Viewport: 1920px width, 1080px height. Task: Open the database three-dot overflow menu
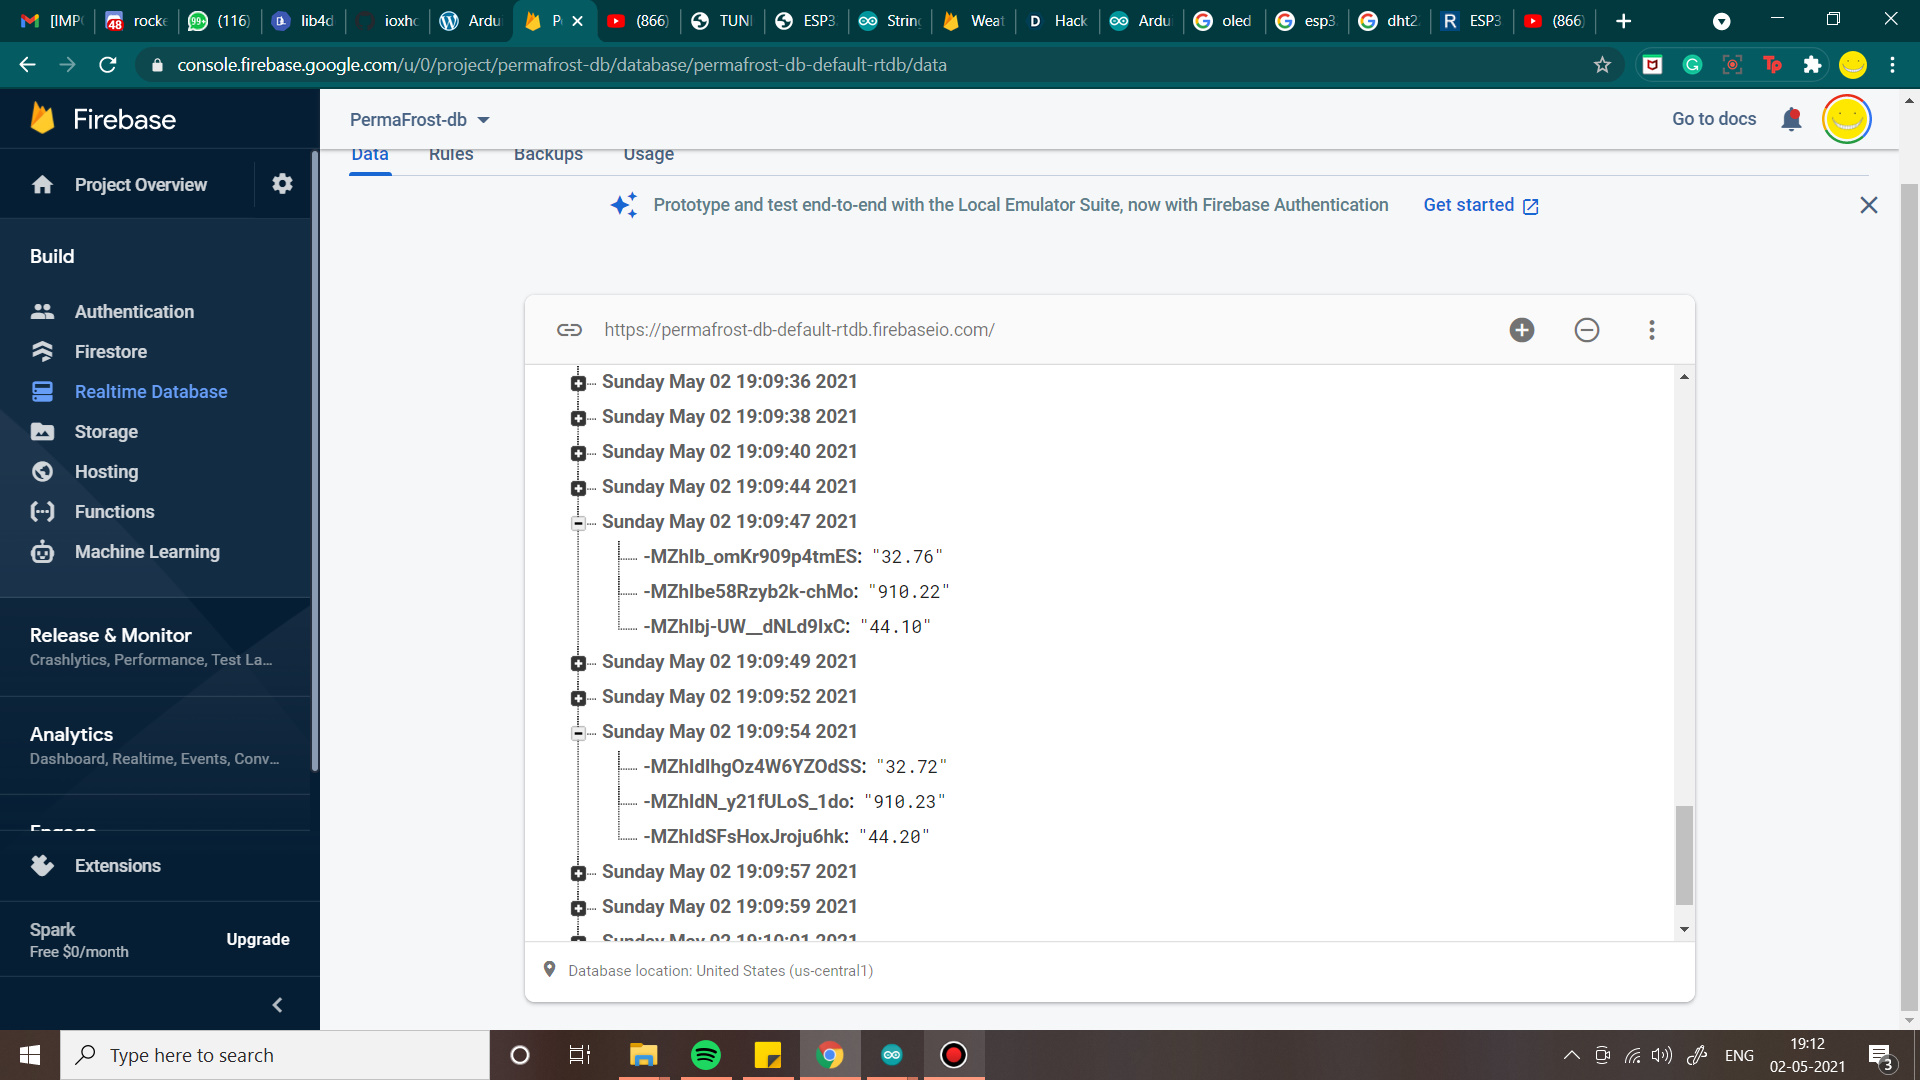1651,330
